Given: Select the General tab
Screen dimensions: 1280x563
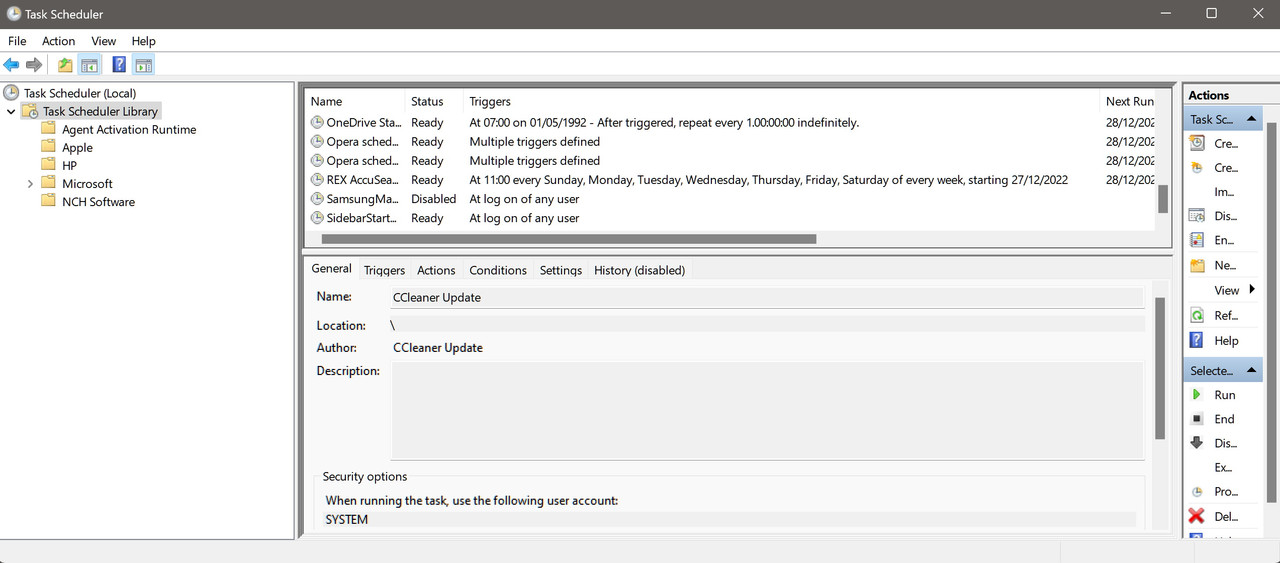Looking at the screenshot, I should click(331, 268).
